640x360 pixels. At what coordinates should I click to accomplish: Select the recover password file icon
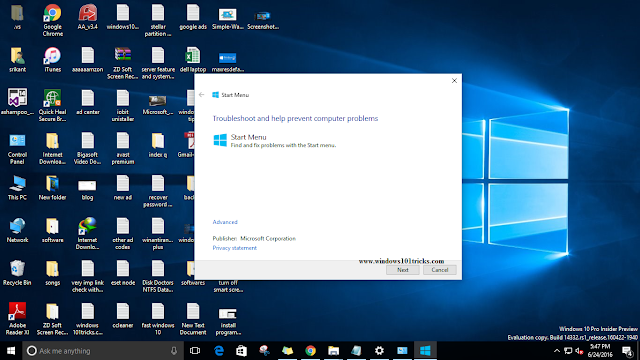158,191
